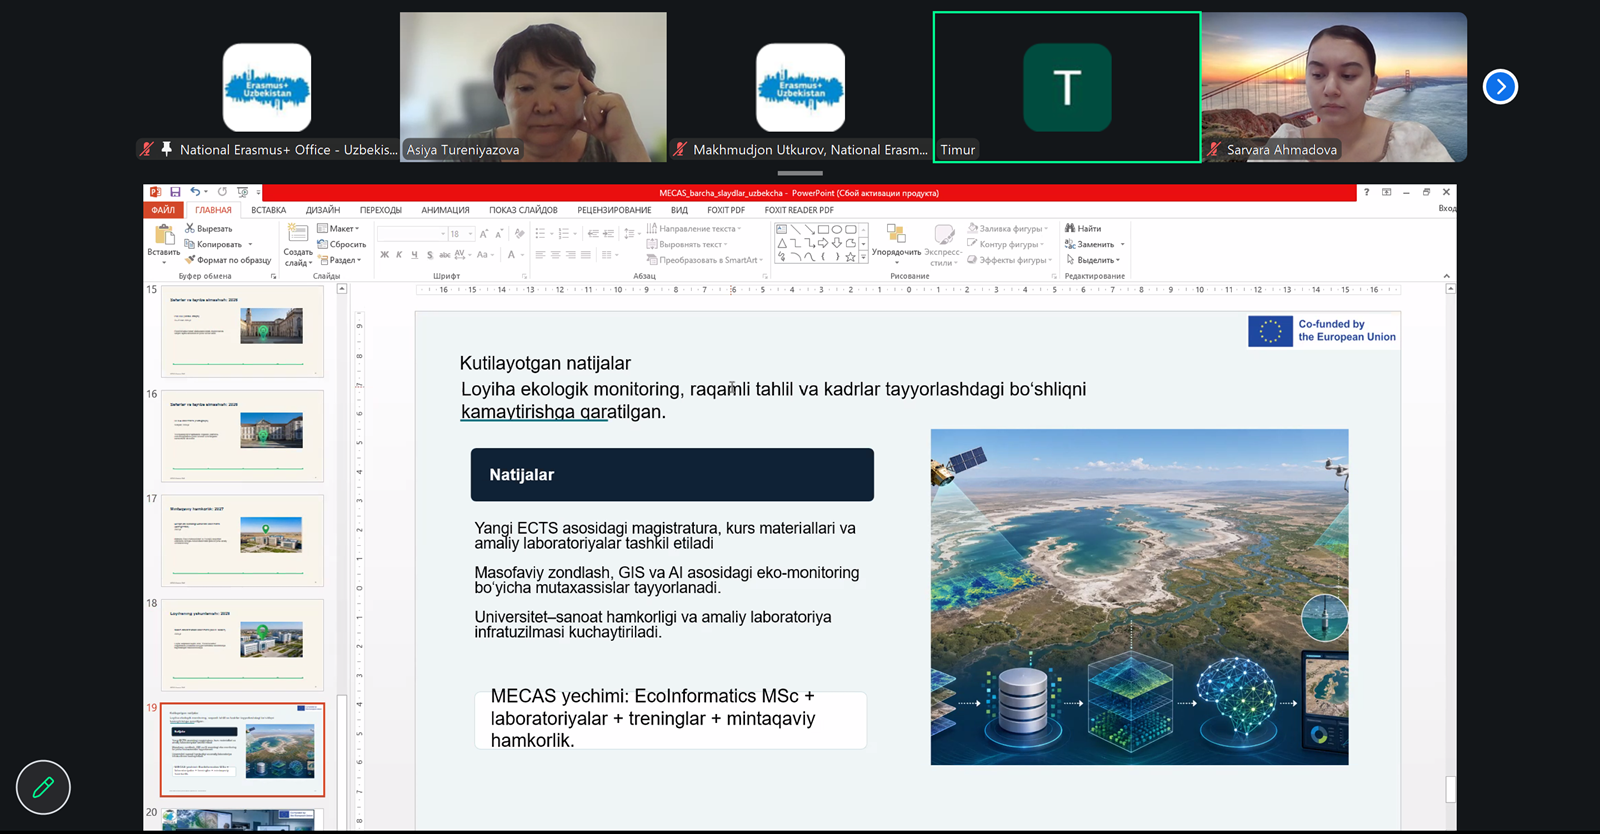Apply a numbered list to the text
Image resolution: width=1600 pixels, height=834 pixels.
pos(564,234)
